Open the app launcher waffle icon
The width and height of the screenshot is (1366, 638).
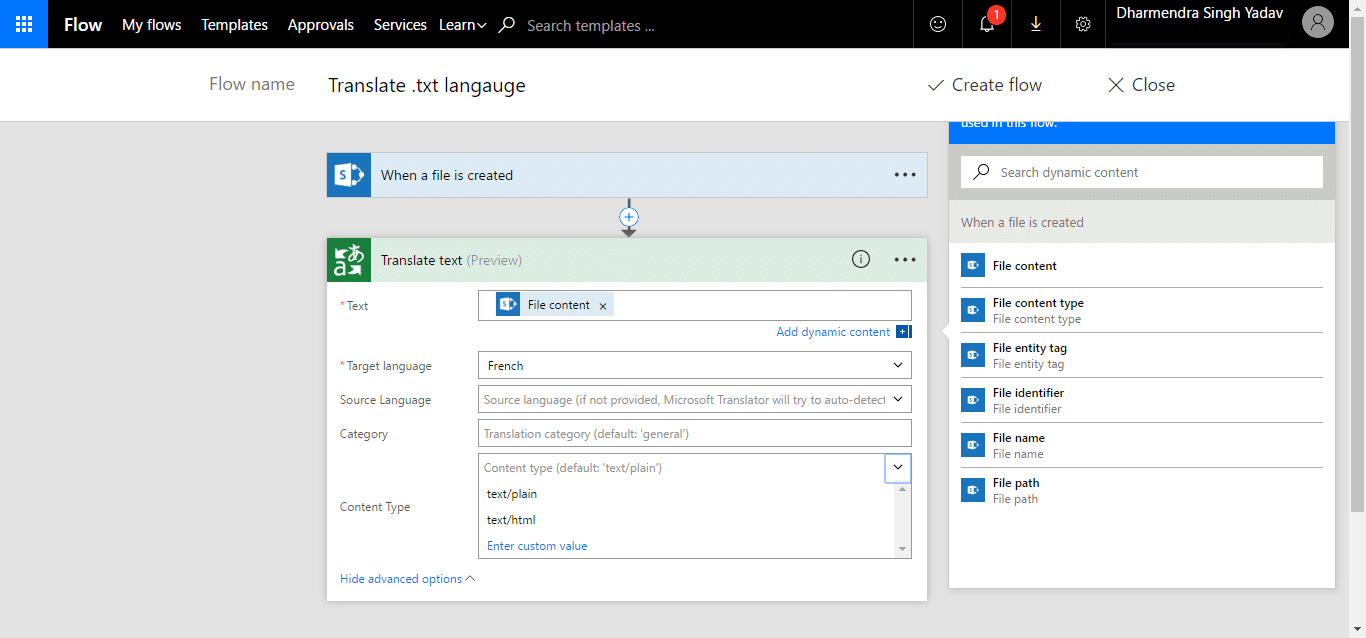(x=24, y=24)
